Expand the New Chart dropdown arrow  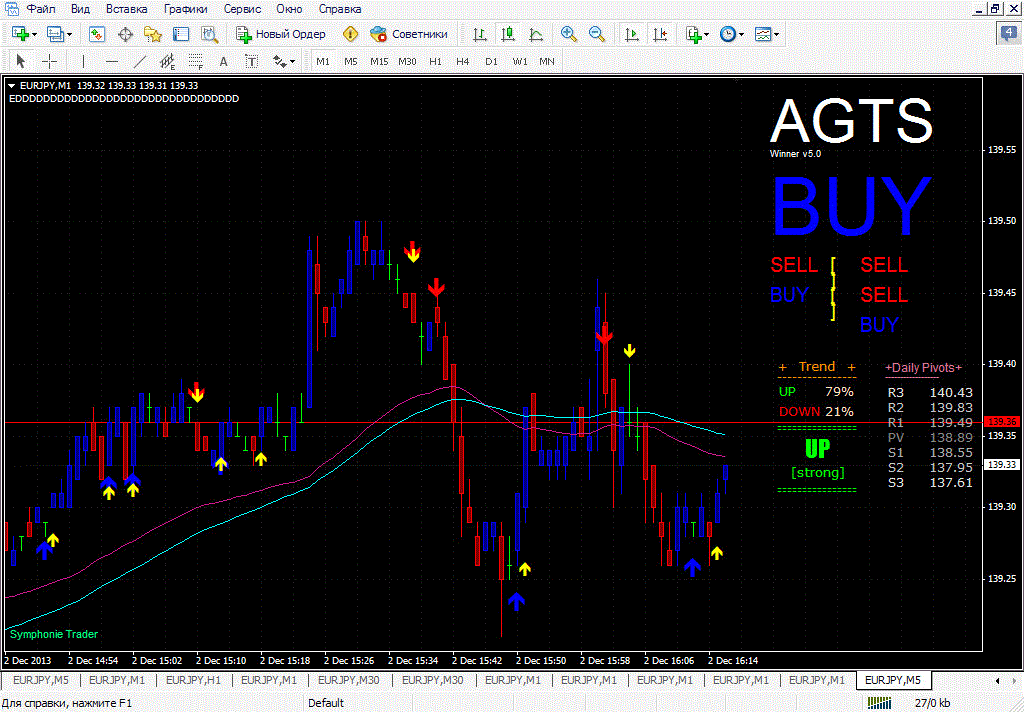[34, 35]
